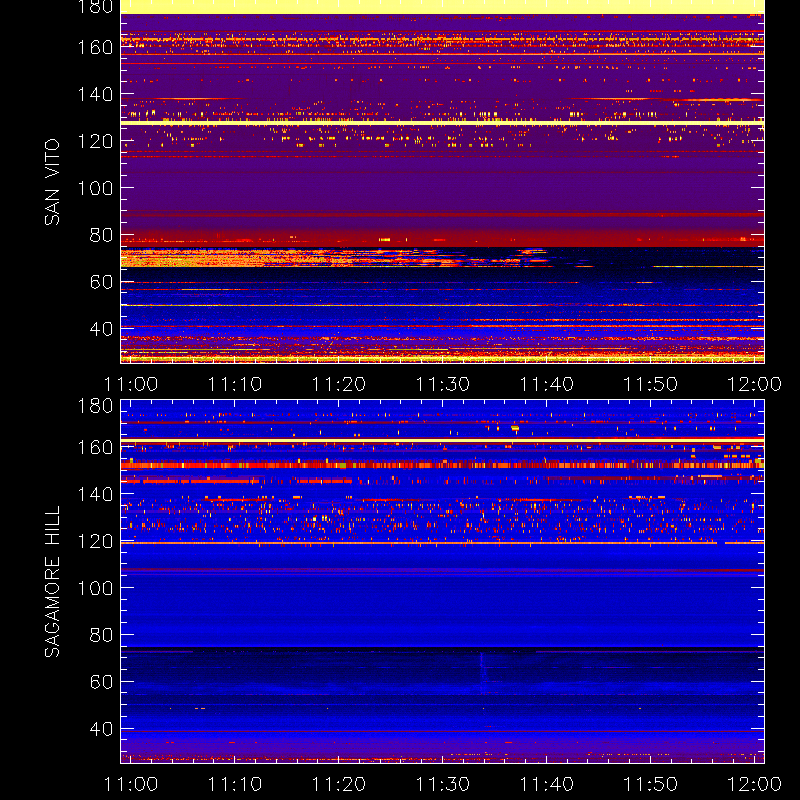Choose 11:10 time label under SAGAMORE HILL plot

235,784
